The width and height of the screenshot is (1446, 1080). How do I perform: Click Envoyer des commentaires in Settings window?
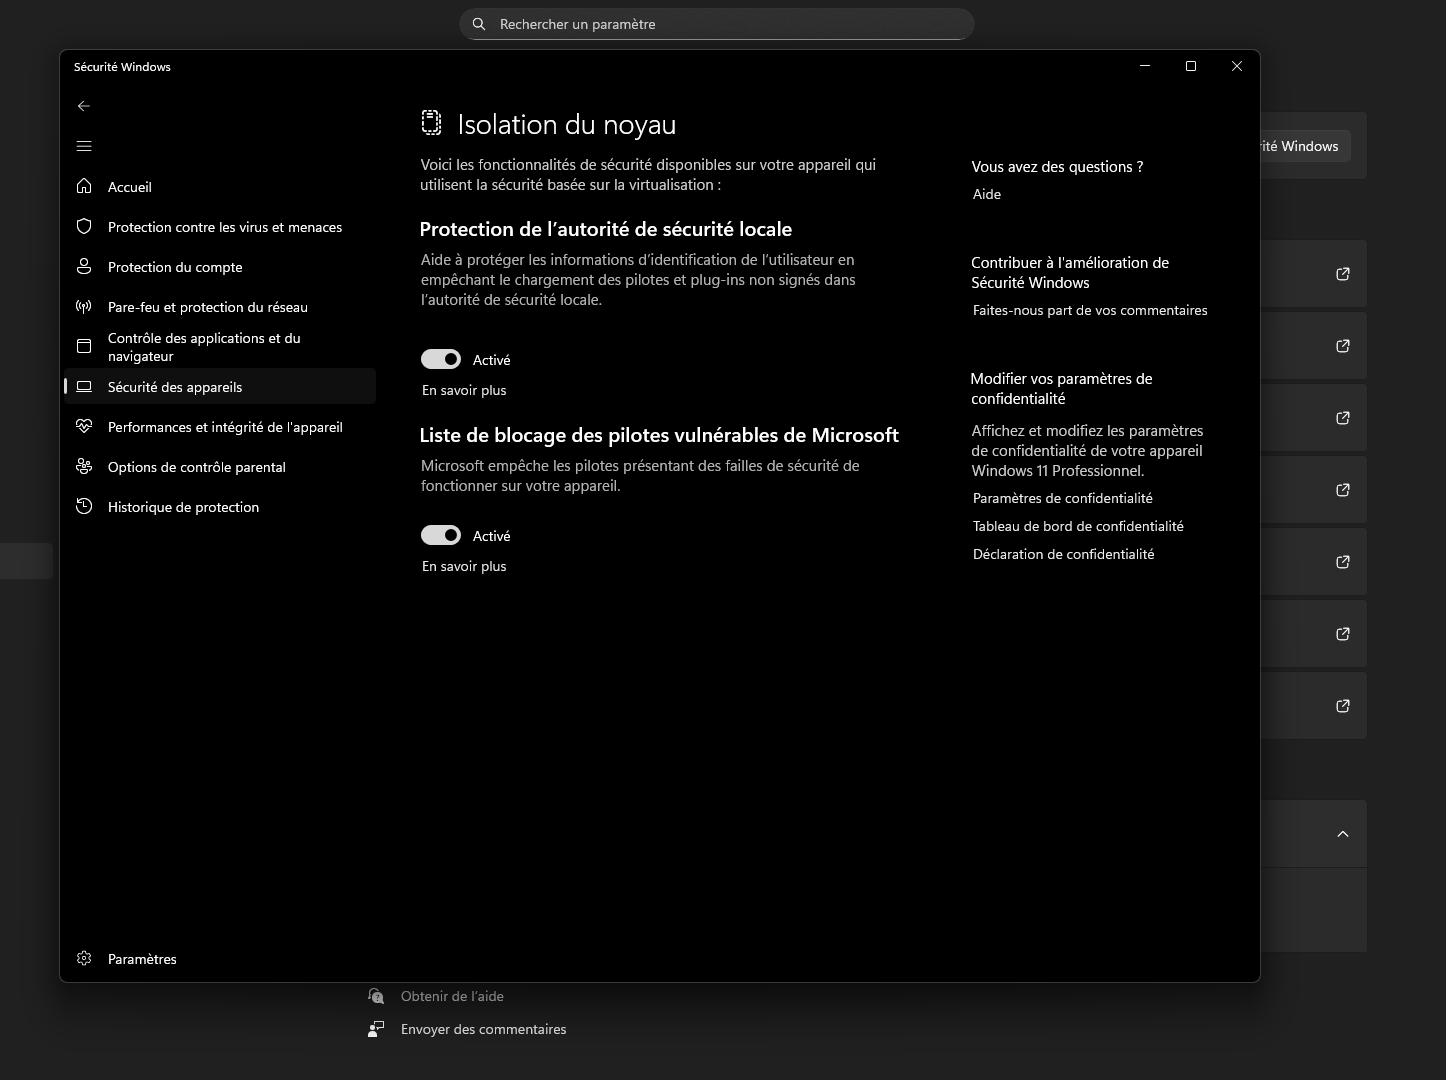[483, 1029]
